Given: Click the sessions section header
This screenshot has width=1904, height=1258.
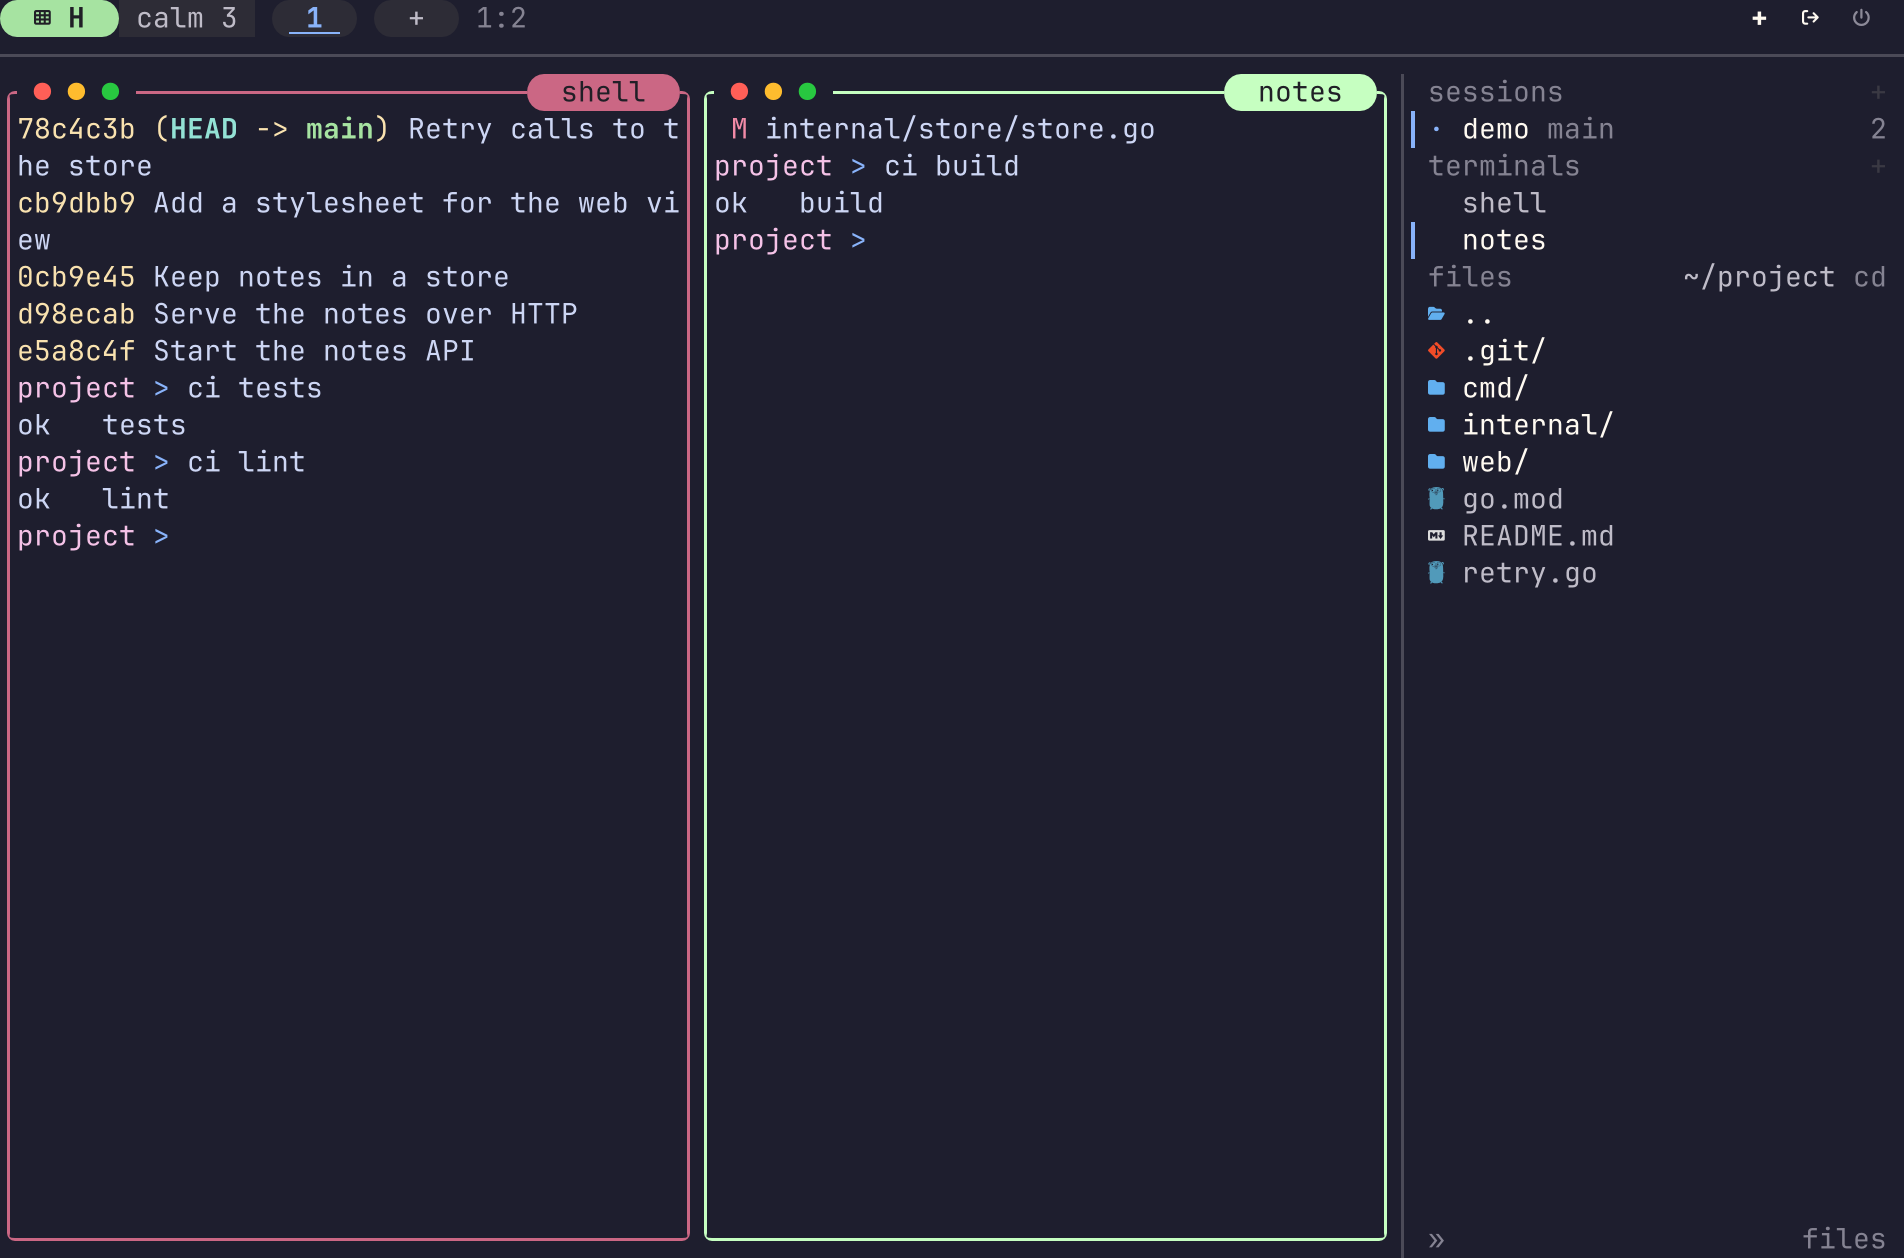Looking at the screenshot, I should [1495, 92].
